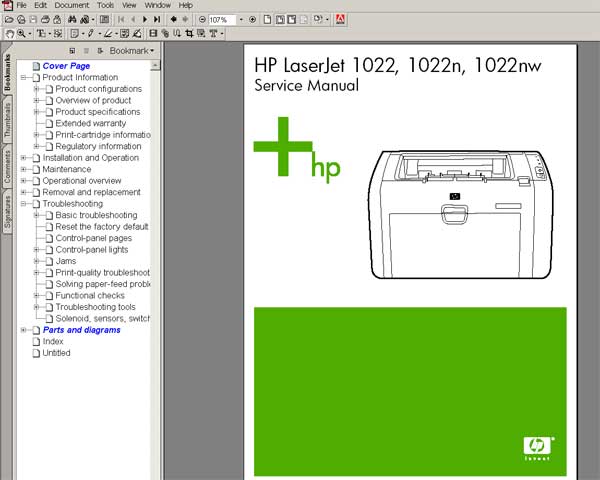Select the Note tool
Viewport: 600px width, 480px height.
[x=74, y=34]
